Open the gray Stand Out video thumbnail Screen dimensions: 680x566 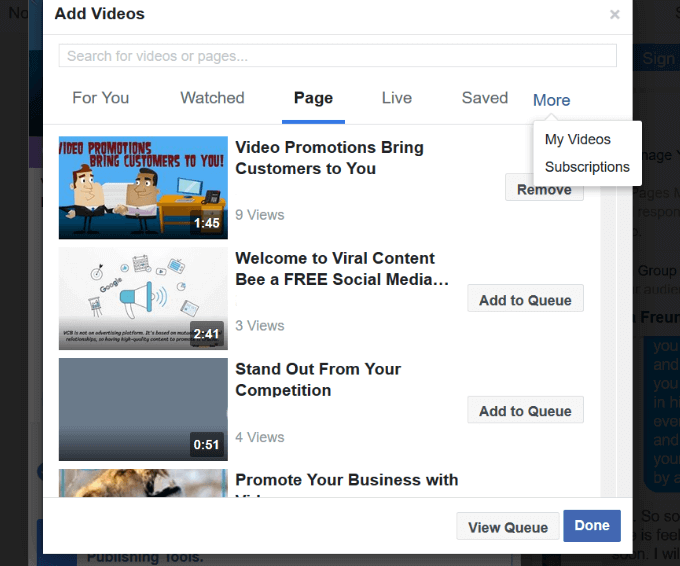pyautogui.click(x=143, y=409)
